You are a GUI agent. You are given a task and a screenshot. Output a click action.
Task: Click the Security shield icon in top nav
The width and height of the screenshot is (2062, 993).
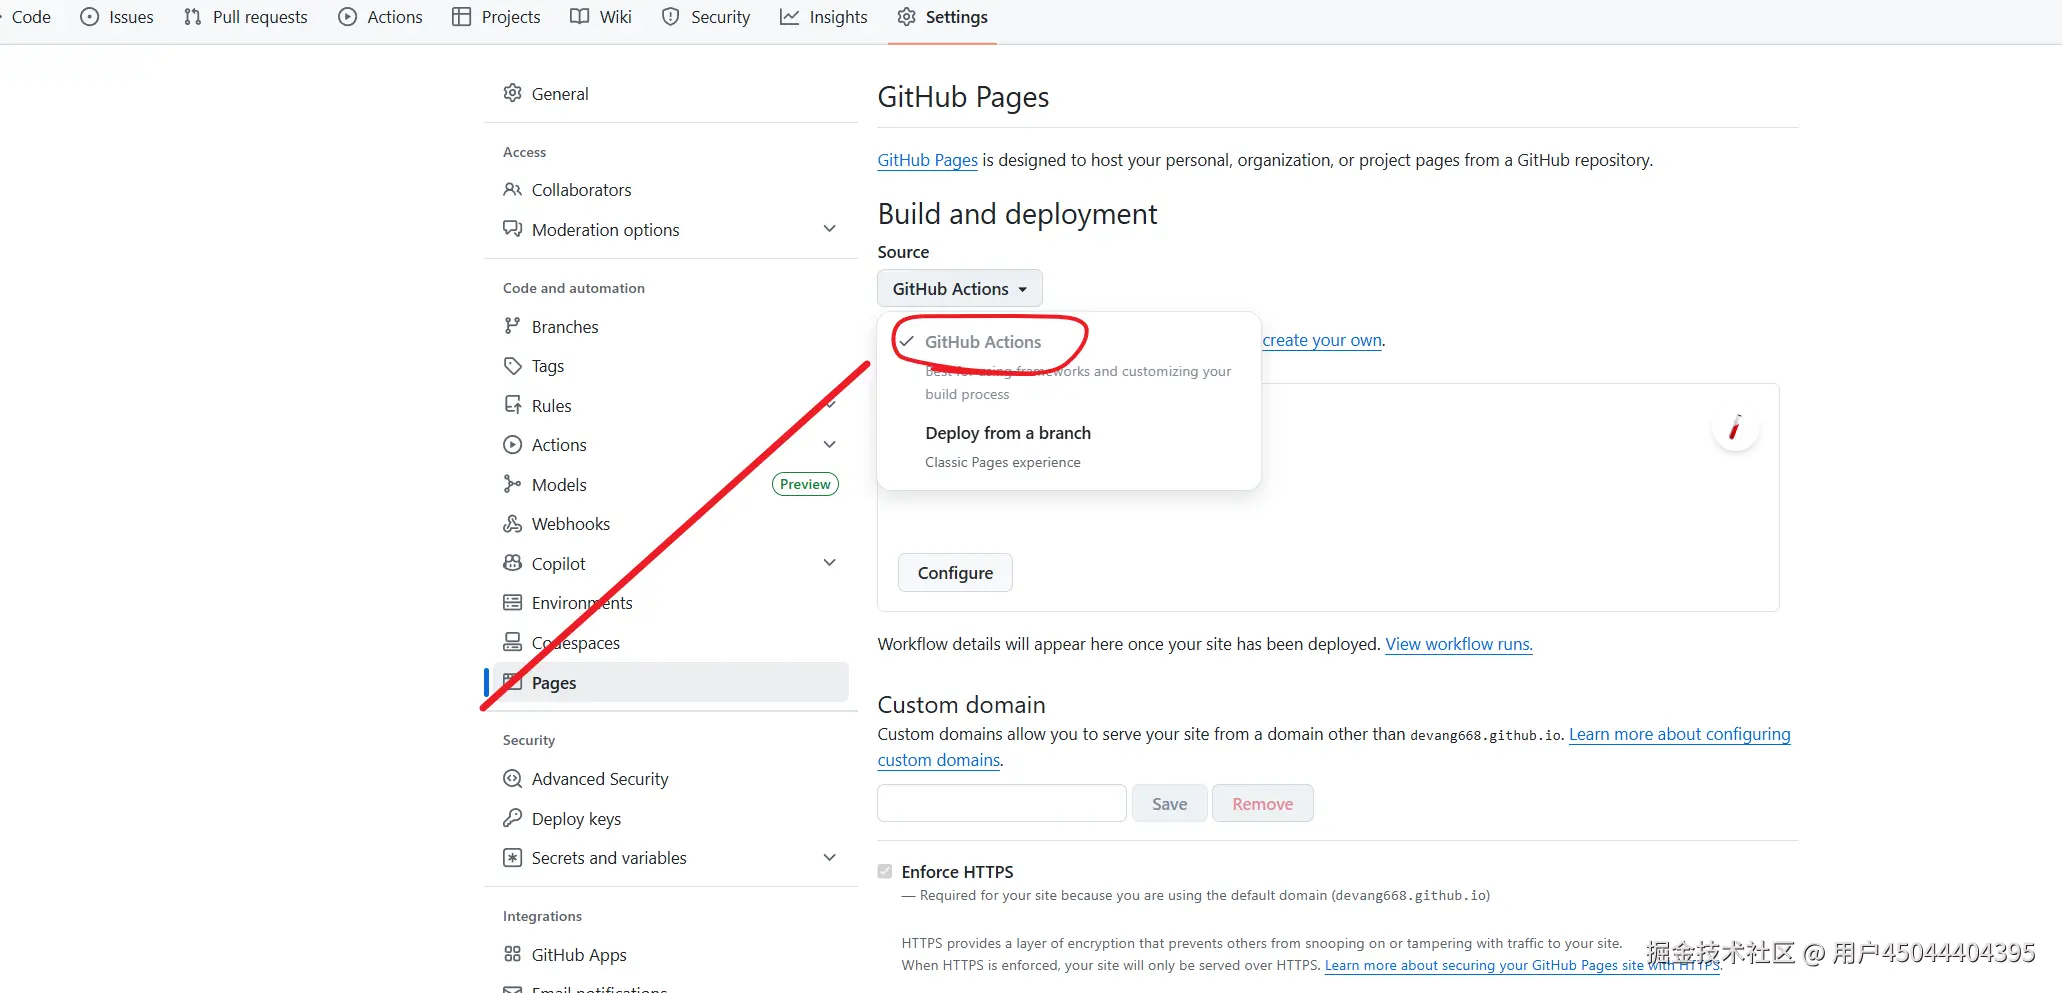click(671, 17)
